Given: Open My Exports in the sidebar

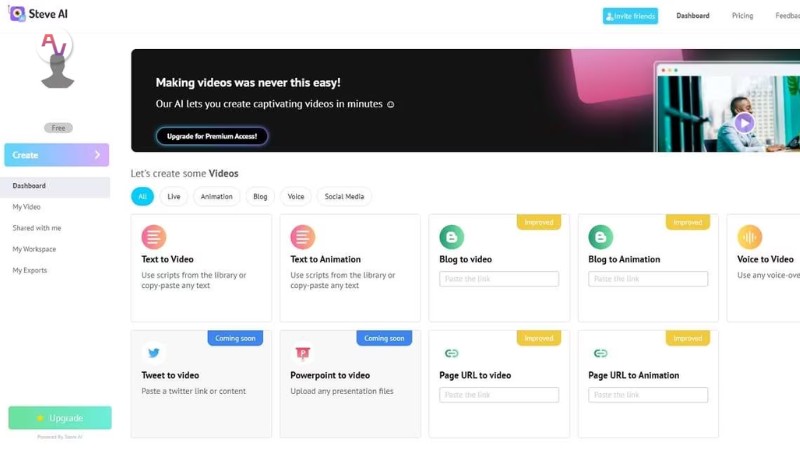Looking at the screenshot, I should [30, 270].
